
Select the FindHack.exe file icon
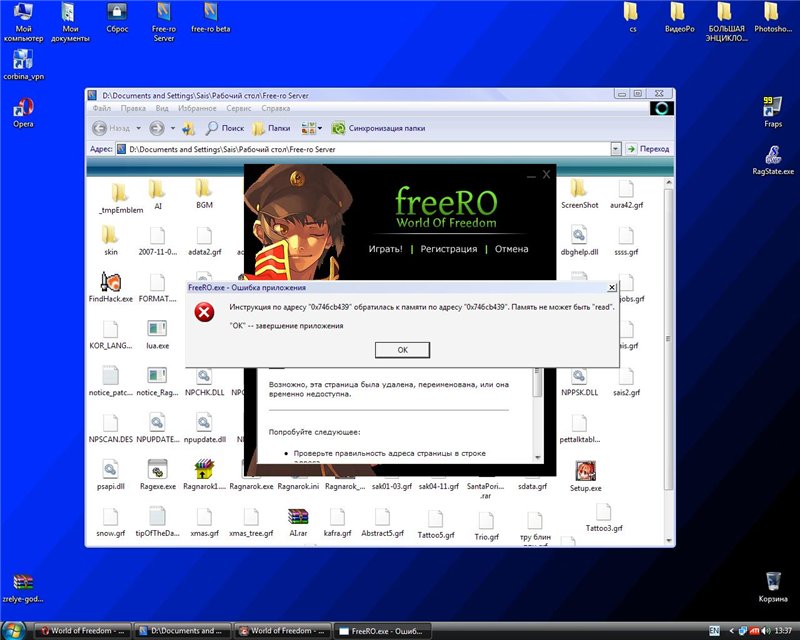point(111,287)
